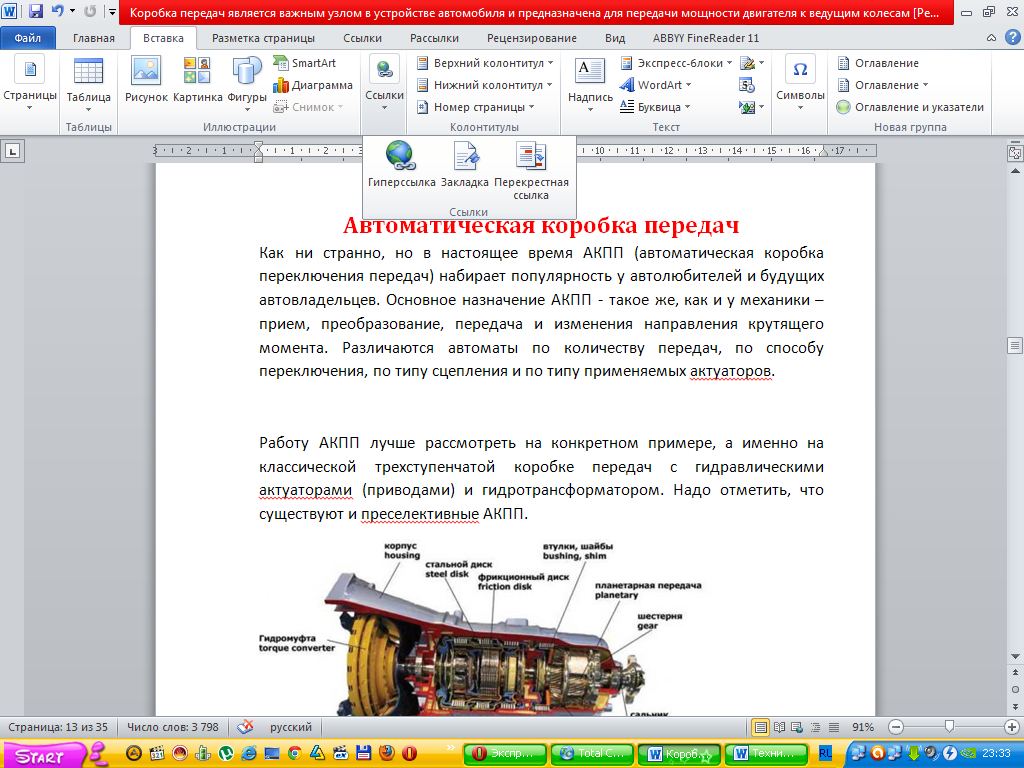Switch to Total Commander taskbar button

592,754
